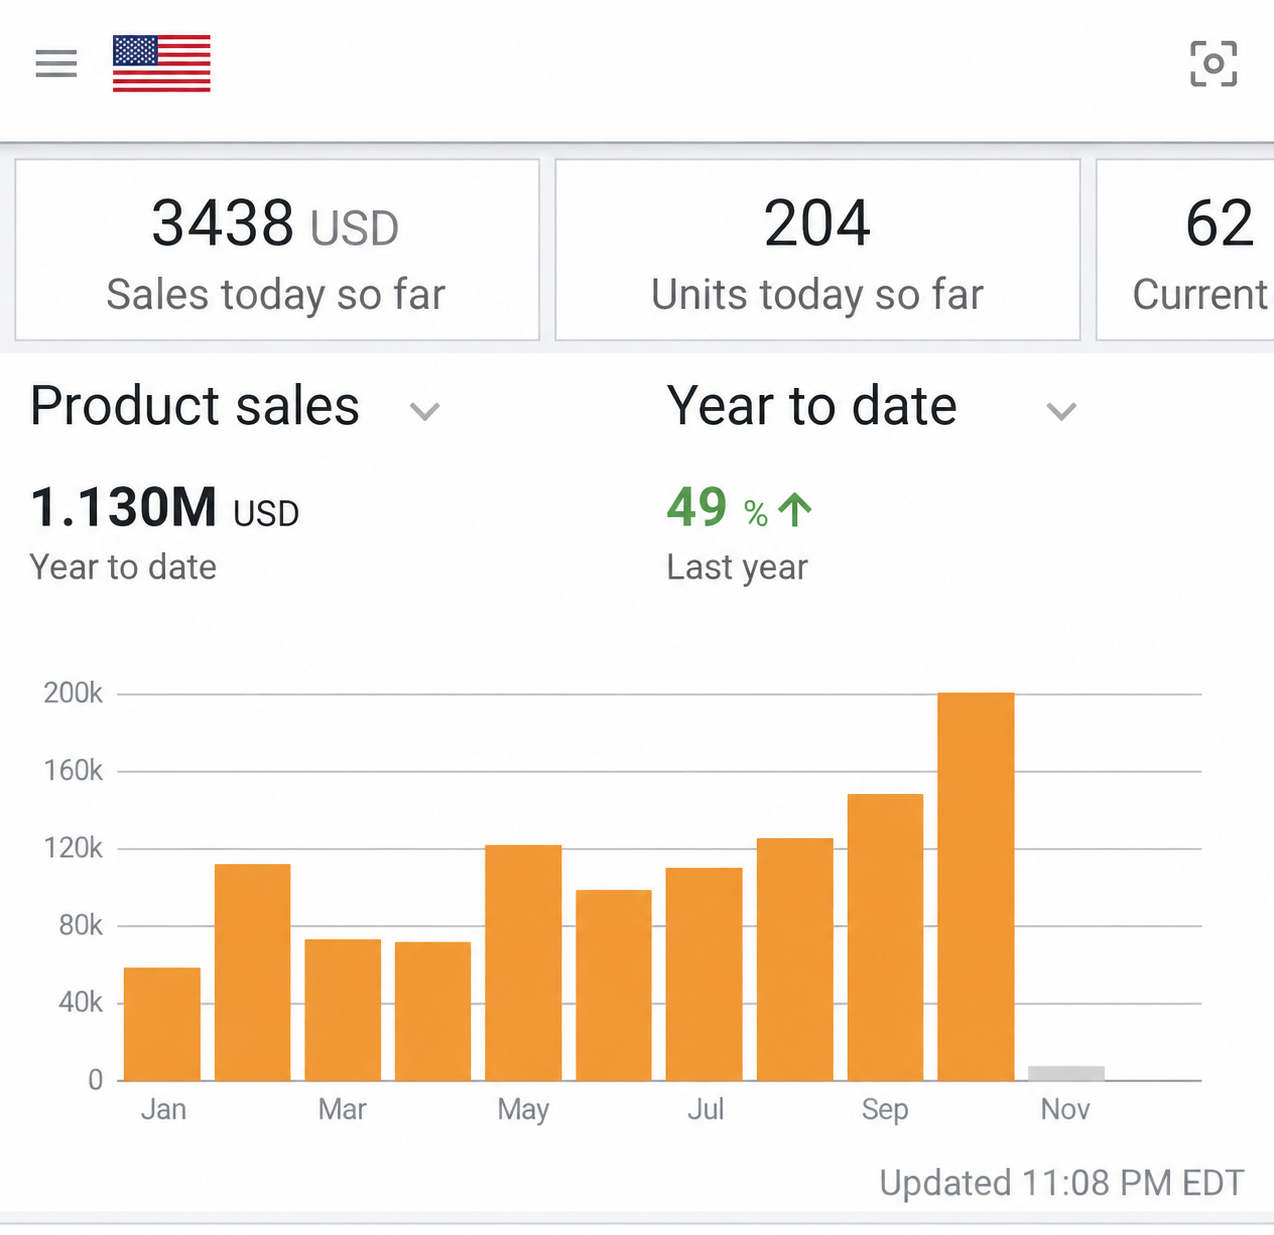Open the Sales today so far card

[277, 250]
